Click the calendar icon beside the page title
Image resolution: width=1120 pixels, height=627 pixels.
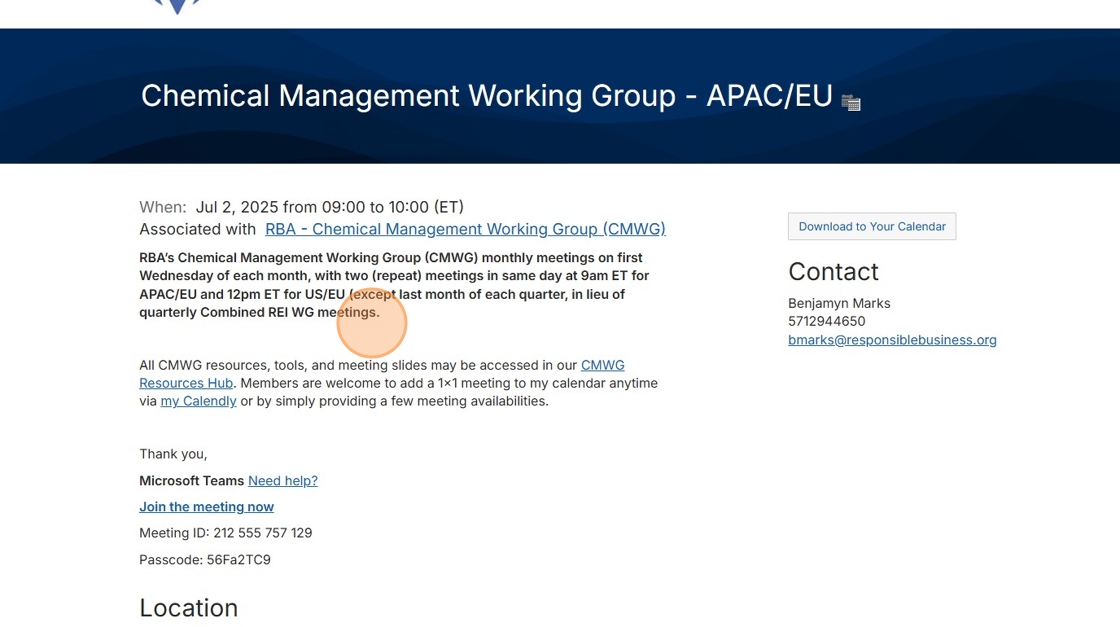click(851, 103)
